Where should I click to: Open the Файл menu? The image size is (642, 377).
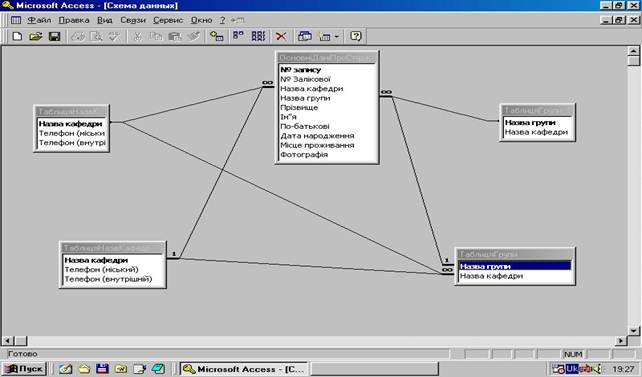coord(39,20)
